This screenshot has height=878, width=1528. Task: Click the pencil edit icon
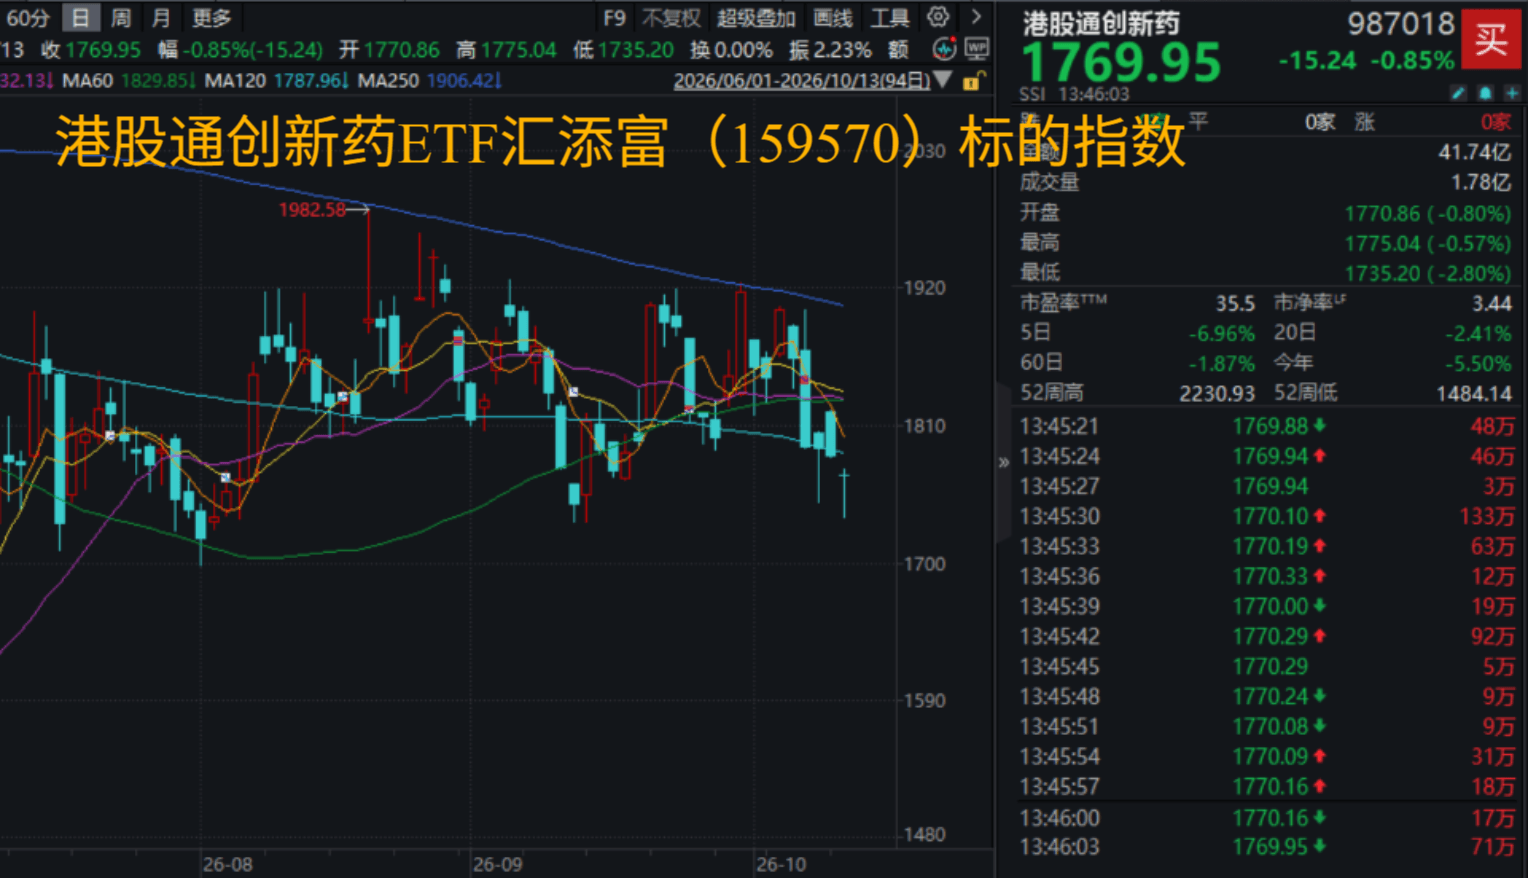tap(1458, 93)
